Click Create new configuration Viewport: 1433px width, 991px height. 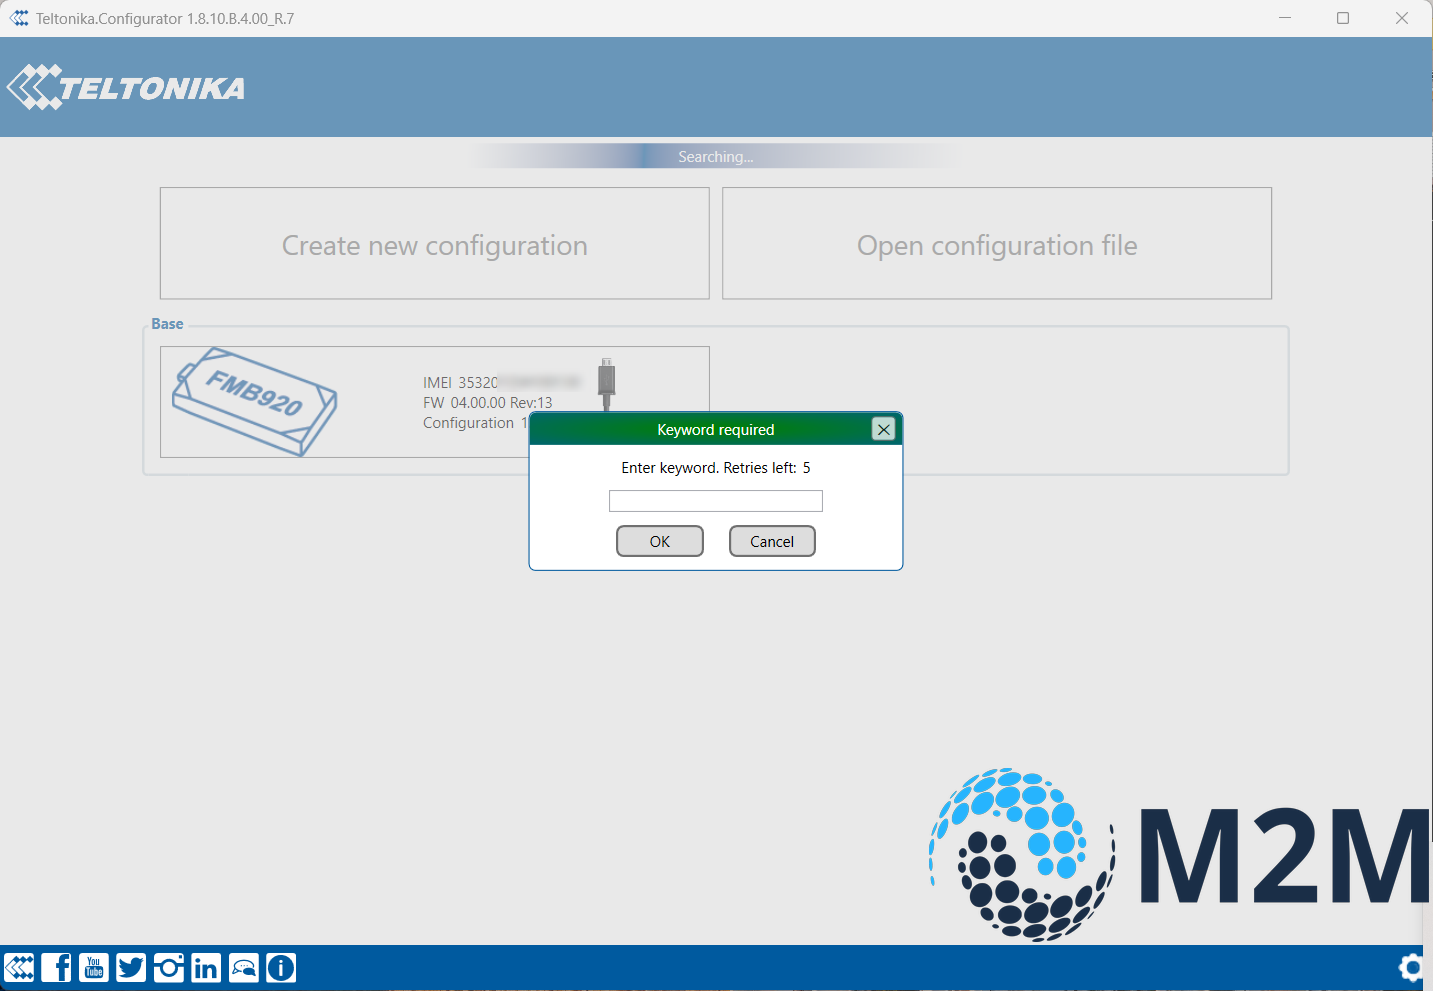tap(434, 244)
